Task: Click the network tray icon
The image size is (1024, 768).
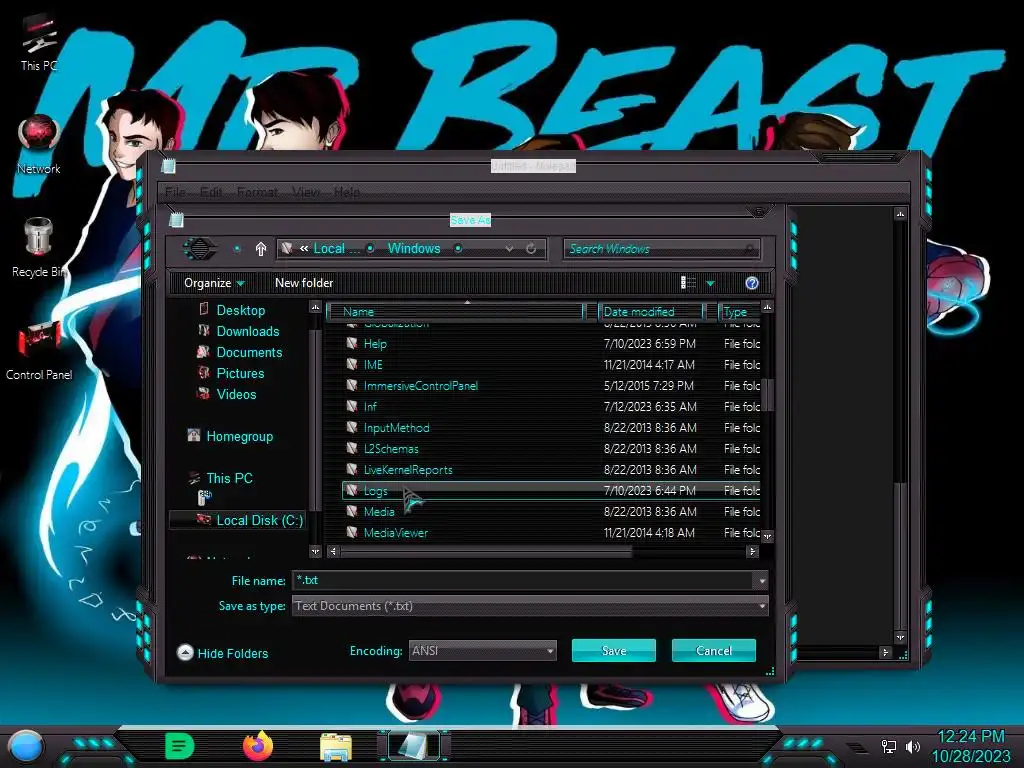Action: pos(889,746)
